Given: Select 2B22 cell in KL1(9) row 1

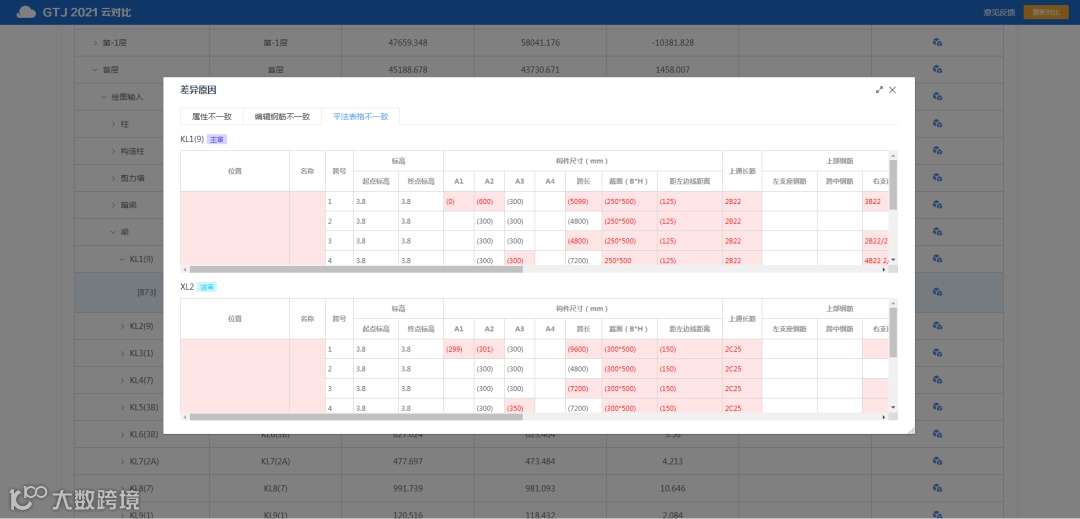Looking at the screenshot, I should (742, 202).
